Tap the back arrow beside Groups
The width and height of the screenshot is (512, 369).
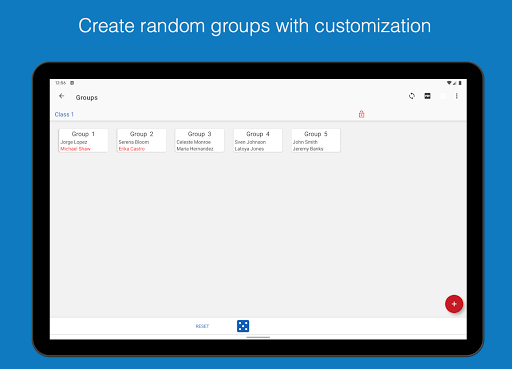62,96
